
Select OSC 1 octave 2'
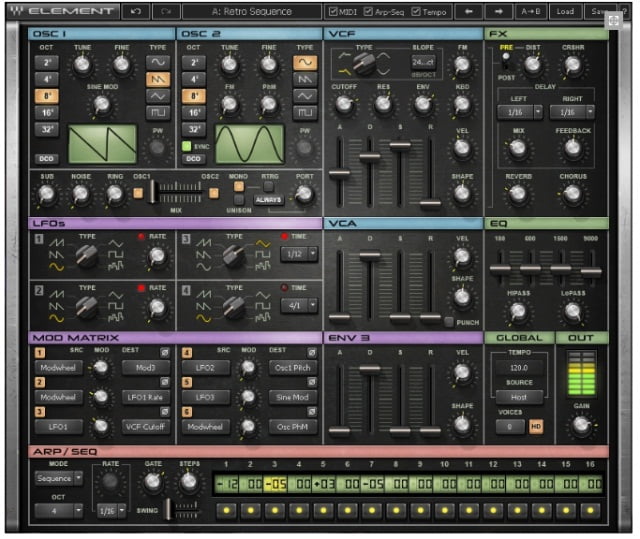click(47, 62)
